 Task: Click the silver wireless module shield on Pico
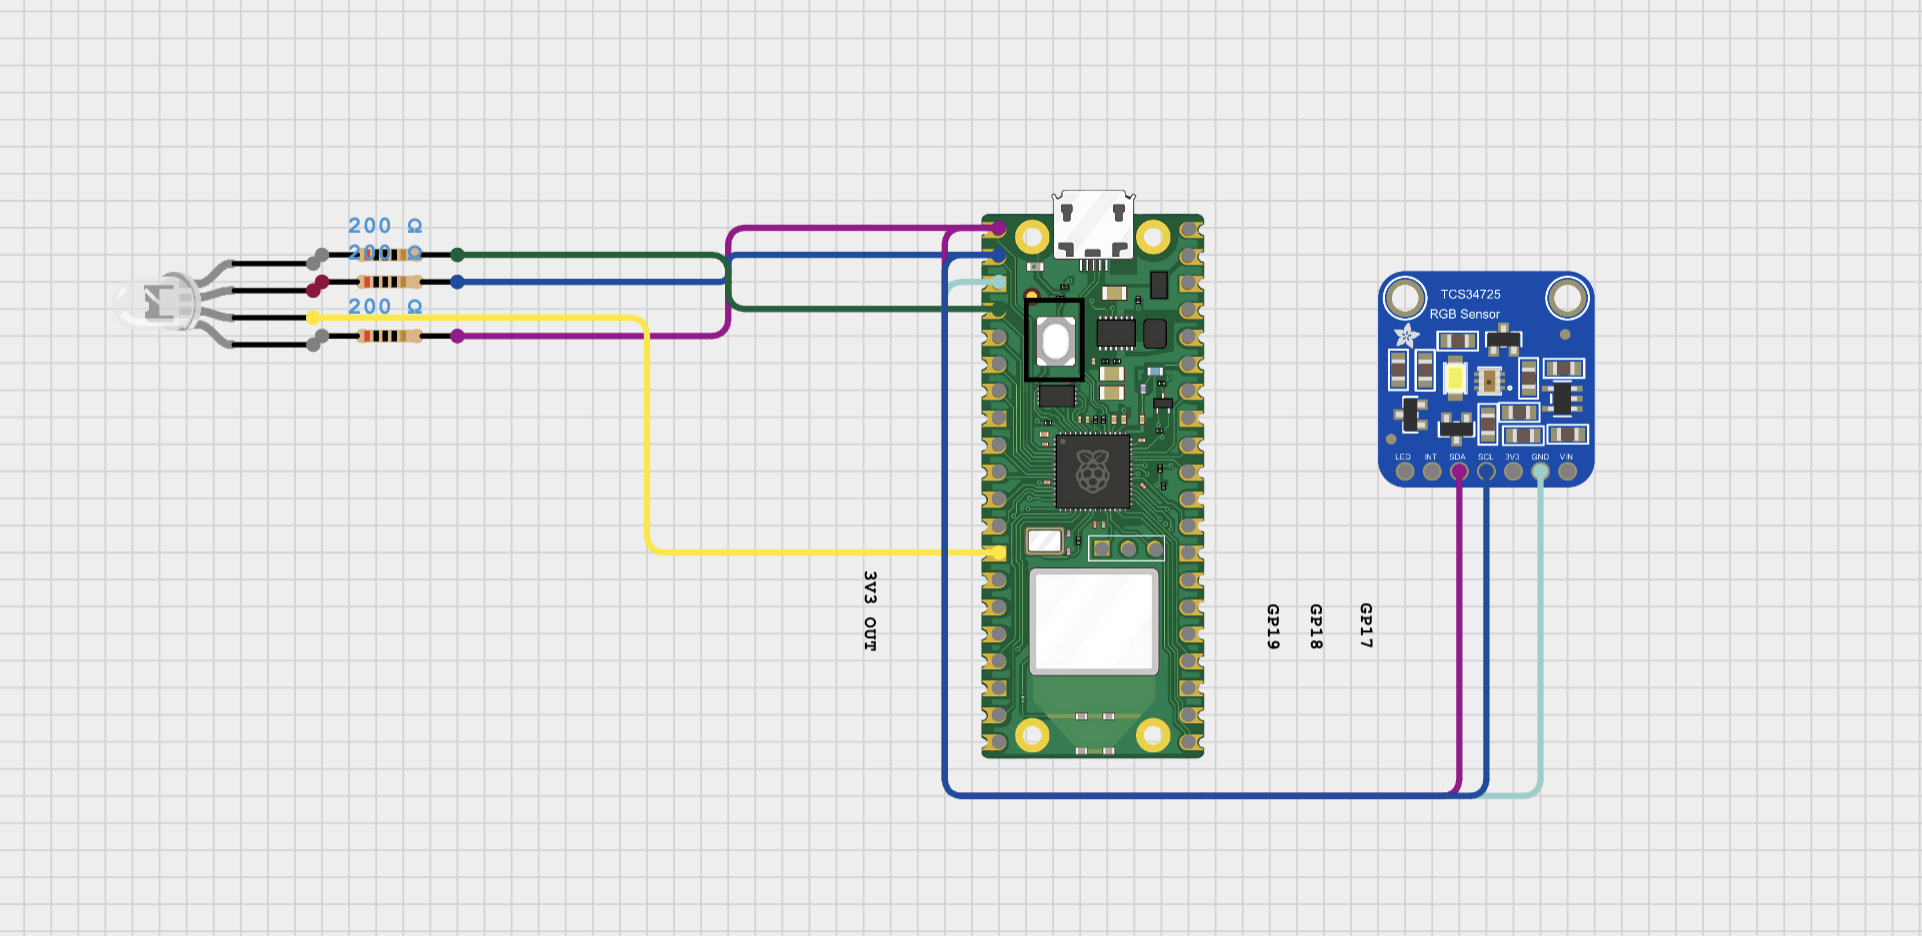pos(1094,621)
